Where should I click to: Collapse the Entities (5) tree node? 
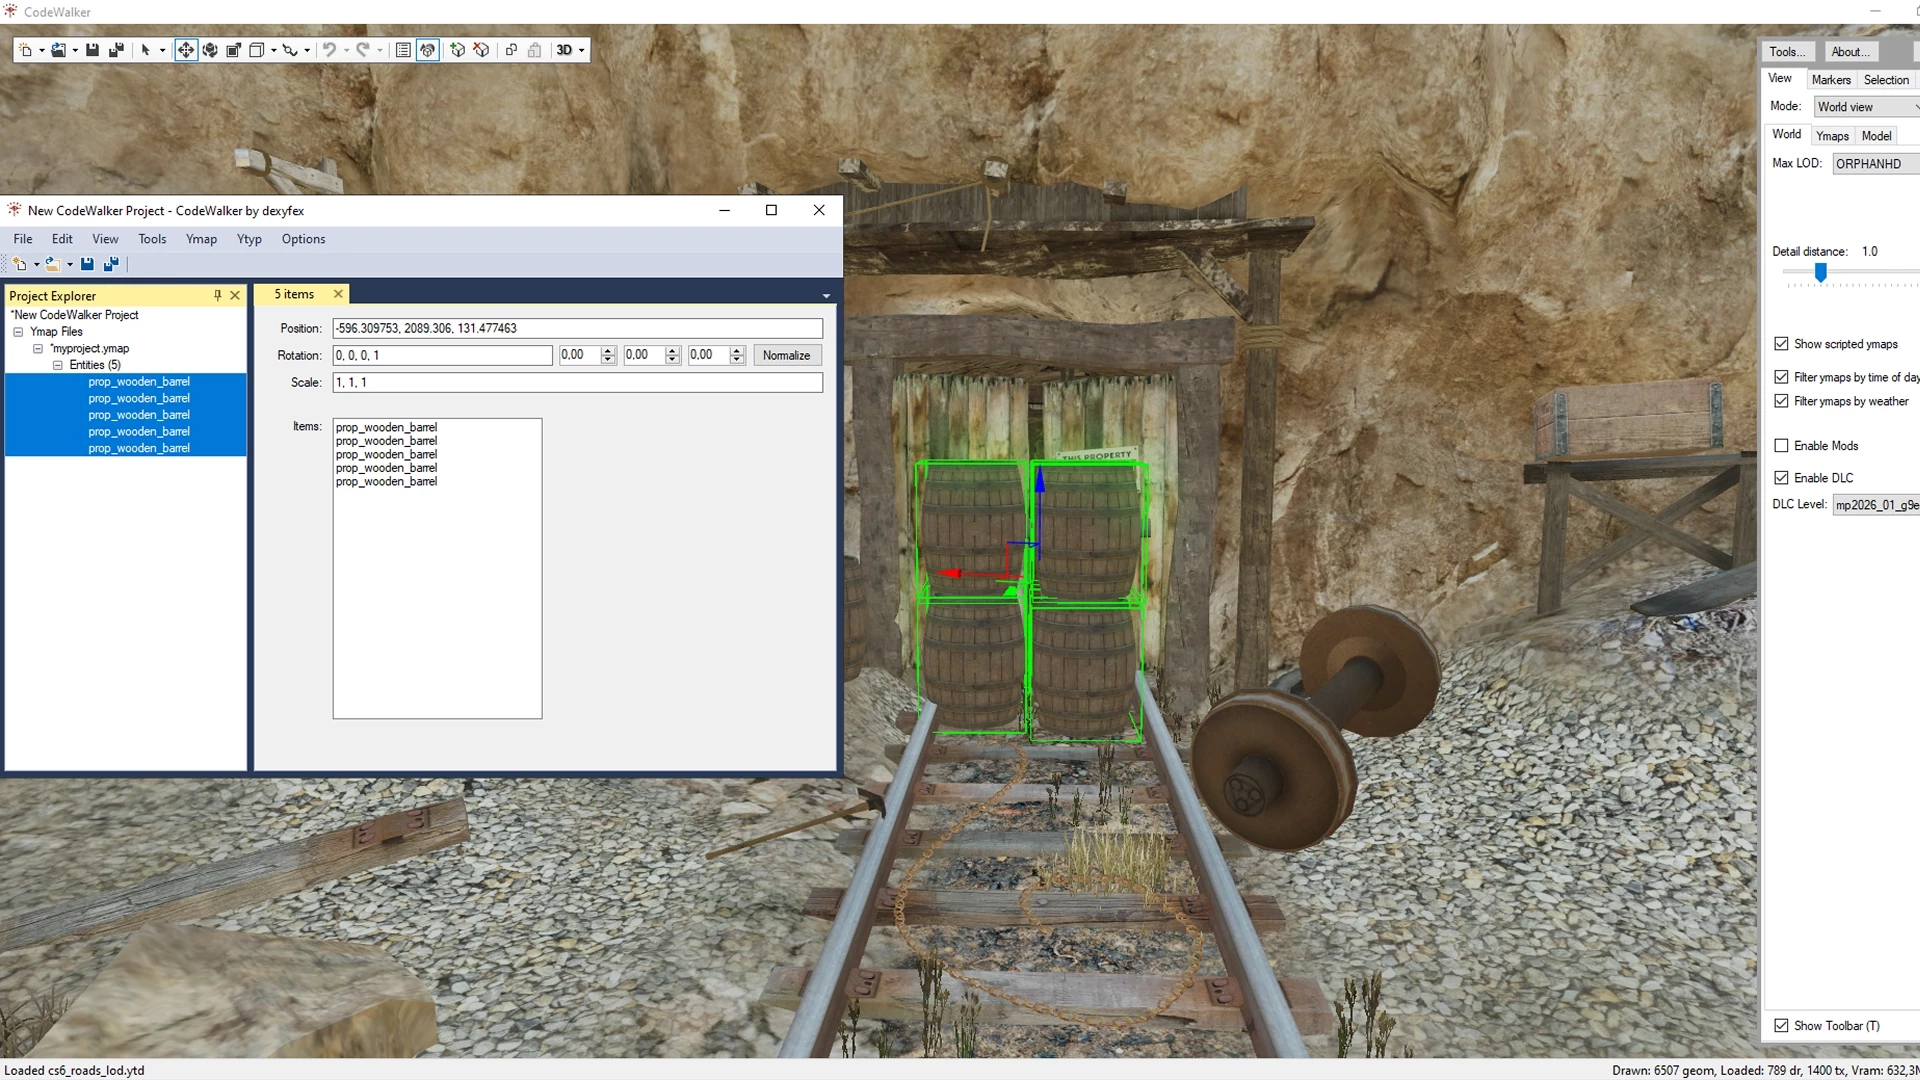pyautogui.click(x=58, y=365)
